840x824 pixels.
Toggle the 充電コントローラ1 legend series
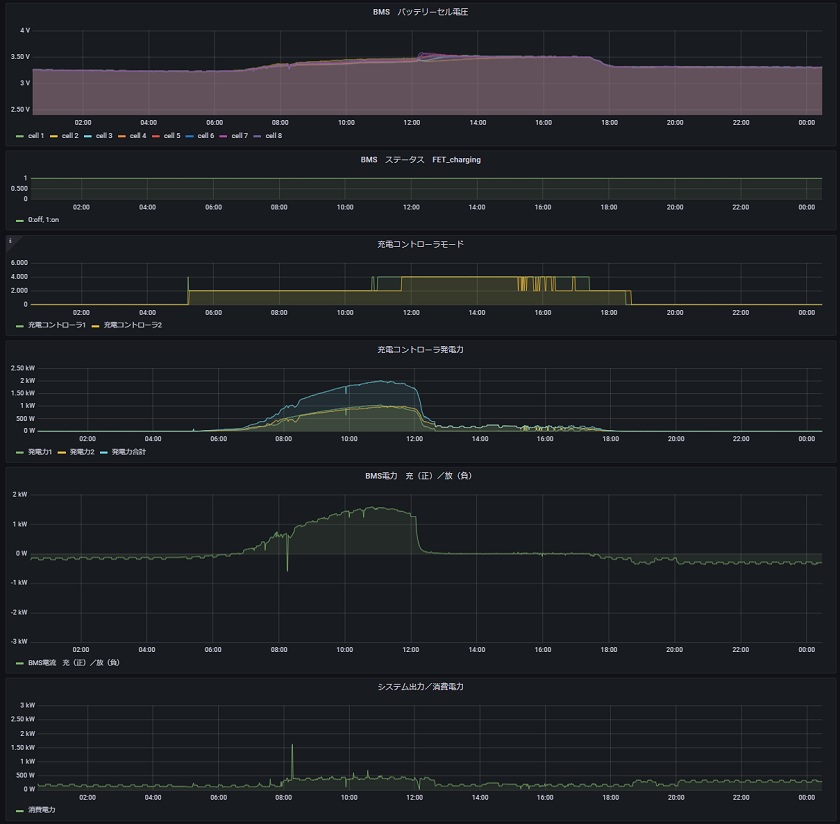tap(57, 325)
